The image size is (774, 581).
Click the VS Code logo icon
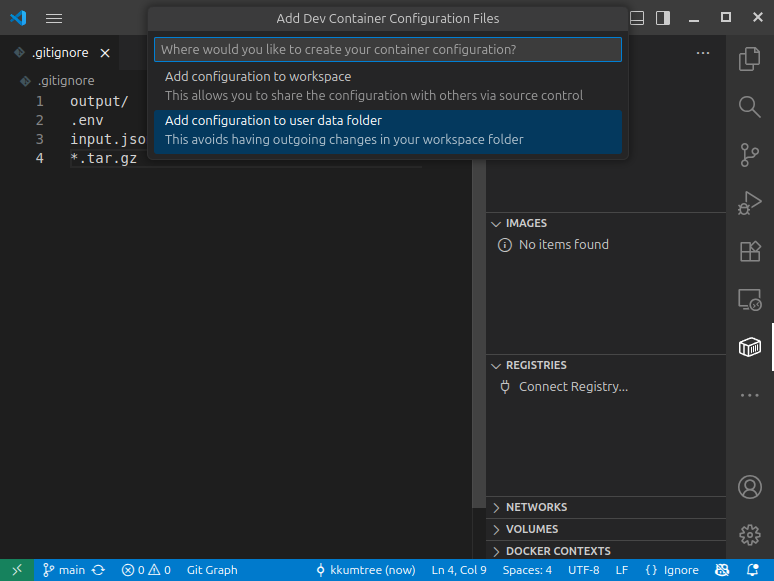(18, 18)
